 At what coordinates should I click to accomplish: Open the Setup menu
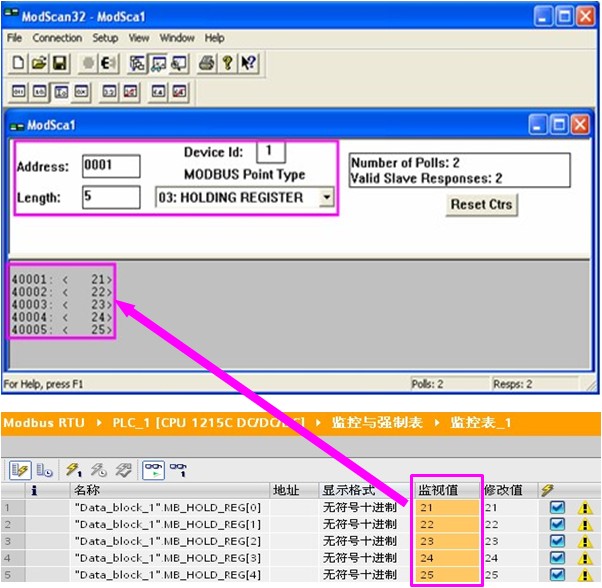click(x=105, y=38)
